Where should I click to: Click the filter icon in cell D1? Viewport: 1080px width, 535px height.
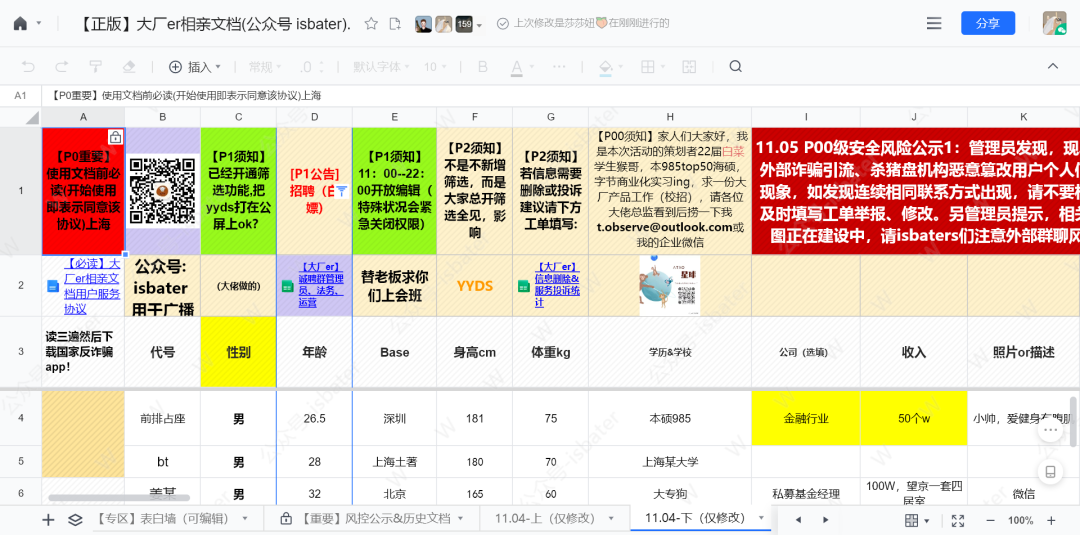341,190
